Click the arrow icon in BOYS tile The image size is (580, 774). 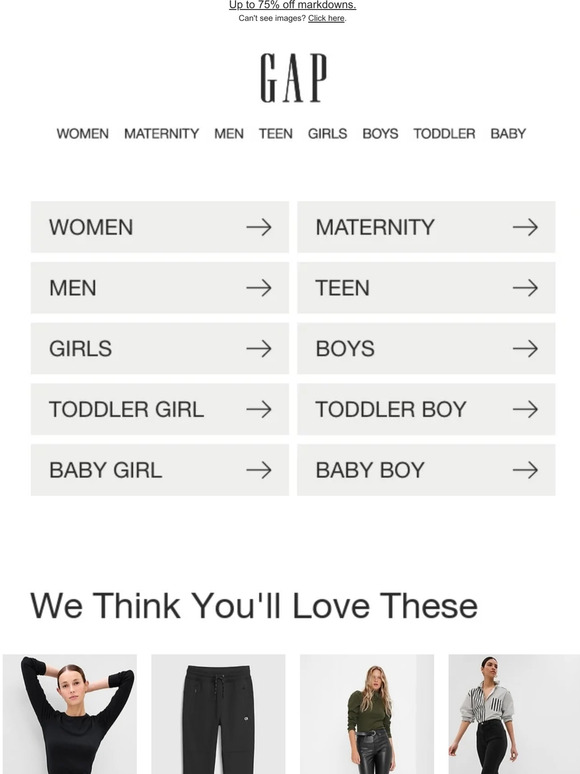coord(525,348)
